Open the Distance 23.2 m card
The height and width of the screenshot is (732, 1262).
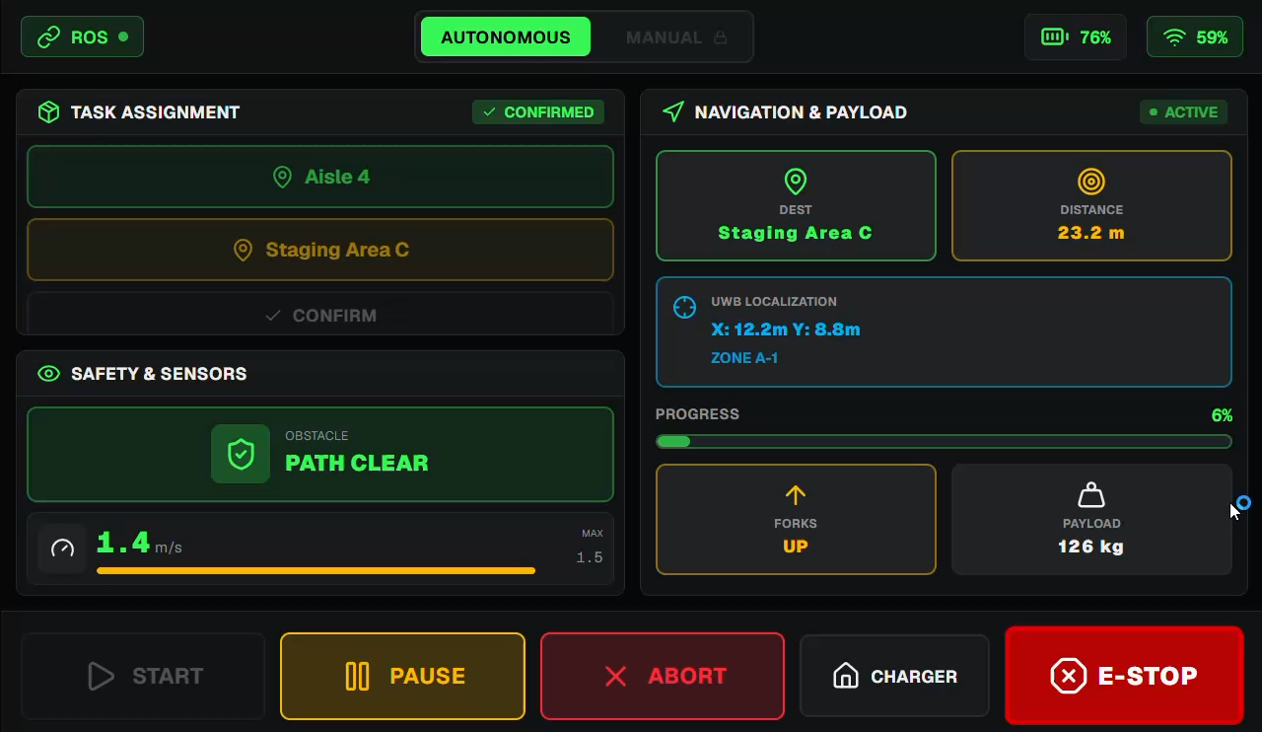[1091, 206]
